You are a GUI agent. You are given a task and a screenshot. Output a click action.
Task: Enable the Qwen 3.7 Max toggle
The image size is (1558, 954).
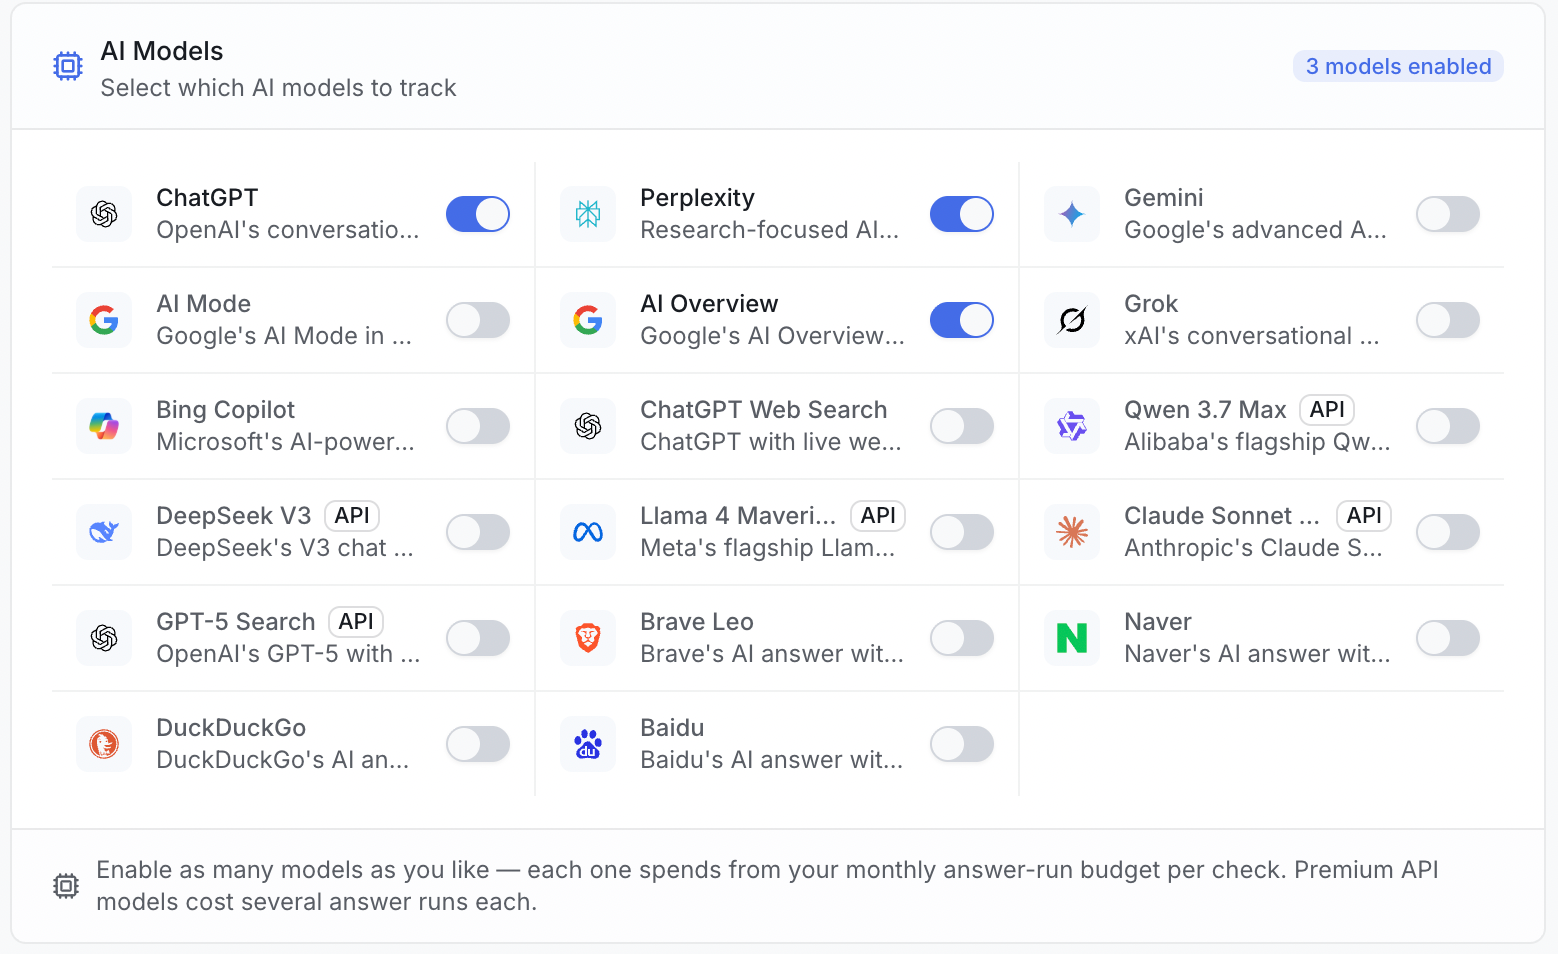pyautogui.click(x=1448, y=426)
